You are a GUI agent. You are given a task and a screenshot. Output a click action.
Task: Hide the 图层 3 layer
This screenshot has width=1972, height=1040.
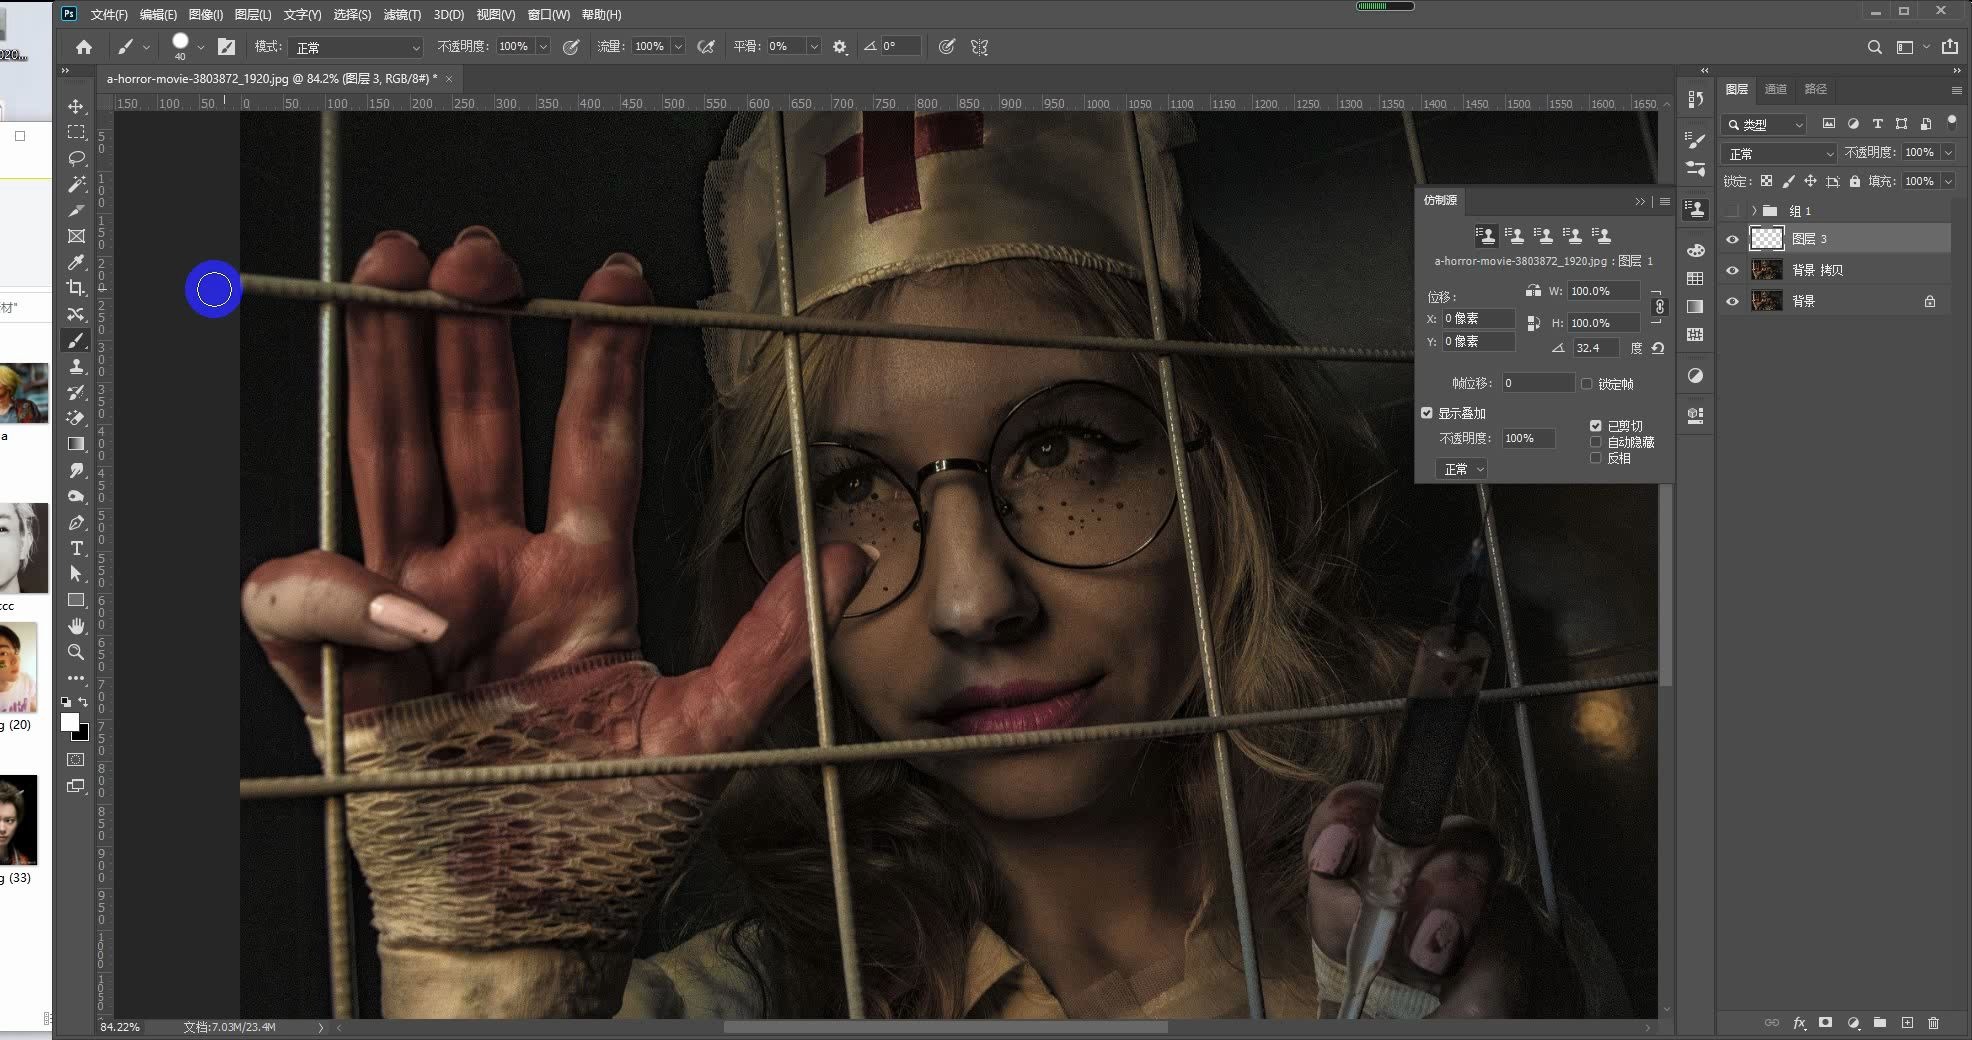(x=1732, y=239)
